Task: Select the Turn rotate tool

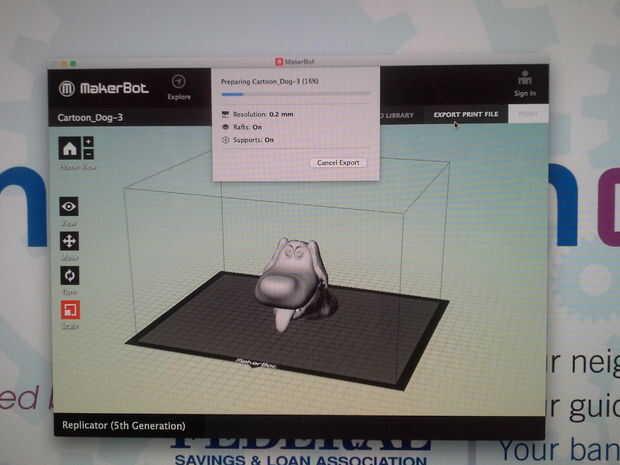Action: click(x=70, y=275)
